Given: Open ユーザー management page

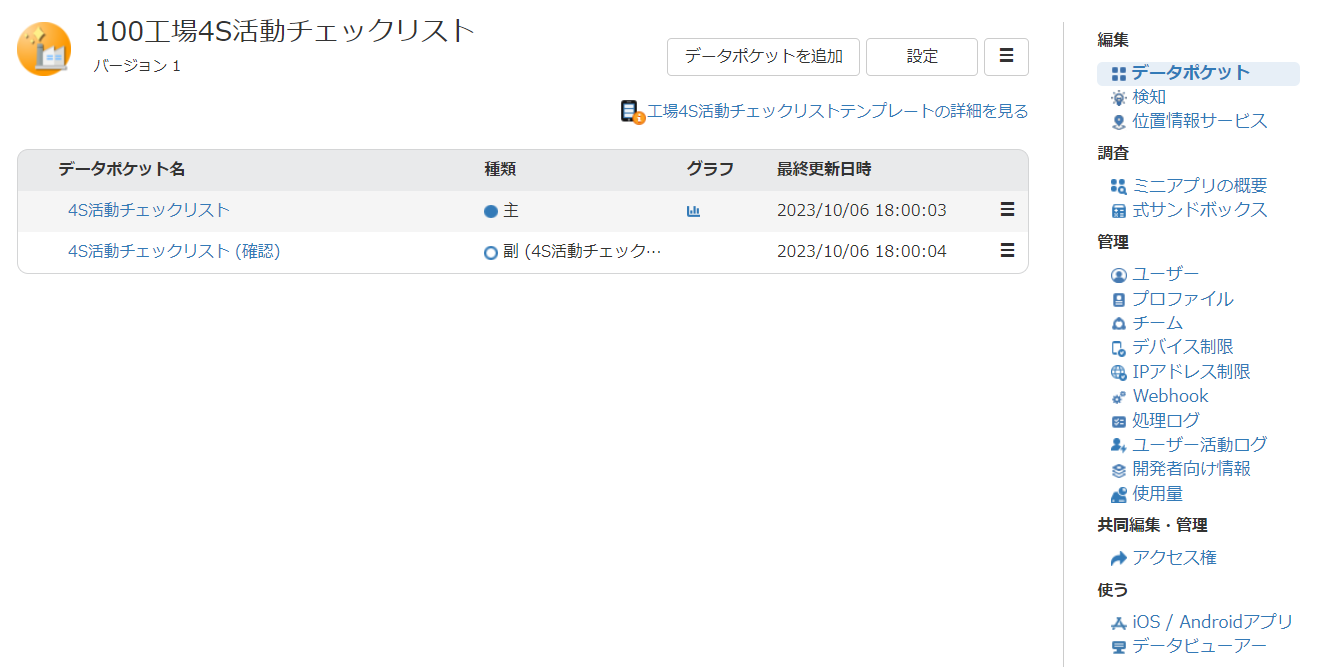Looking at the screenshot, I should 1166,274.
